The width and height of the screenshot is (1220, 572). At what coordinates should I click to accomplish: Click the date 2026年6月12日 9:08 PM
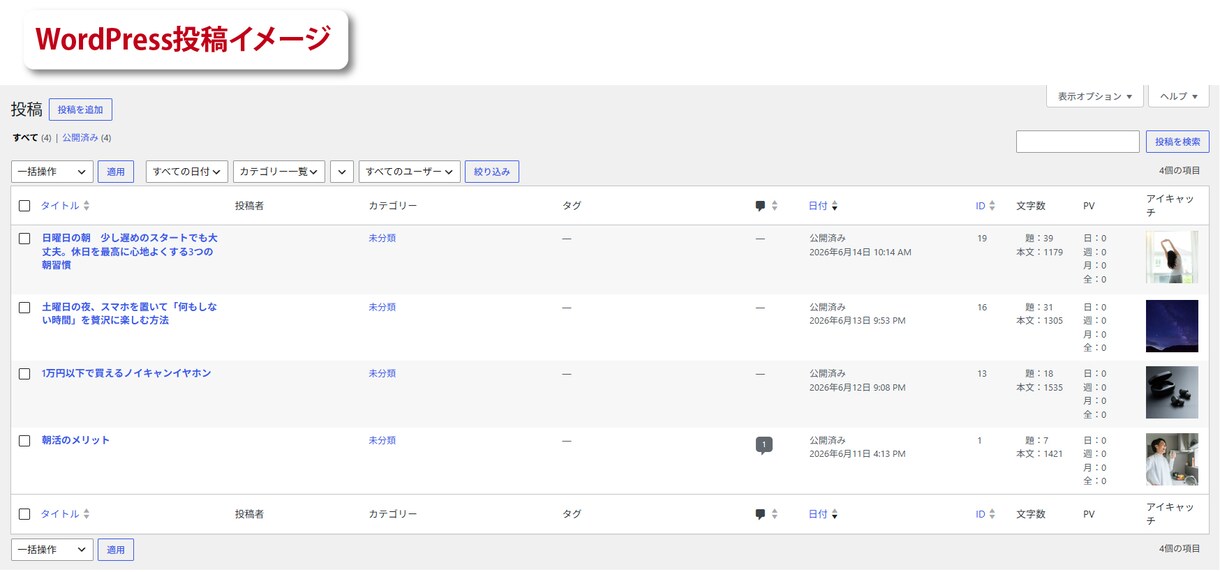(857, 387)
